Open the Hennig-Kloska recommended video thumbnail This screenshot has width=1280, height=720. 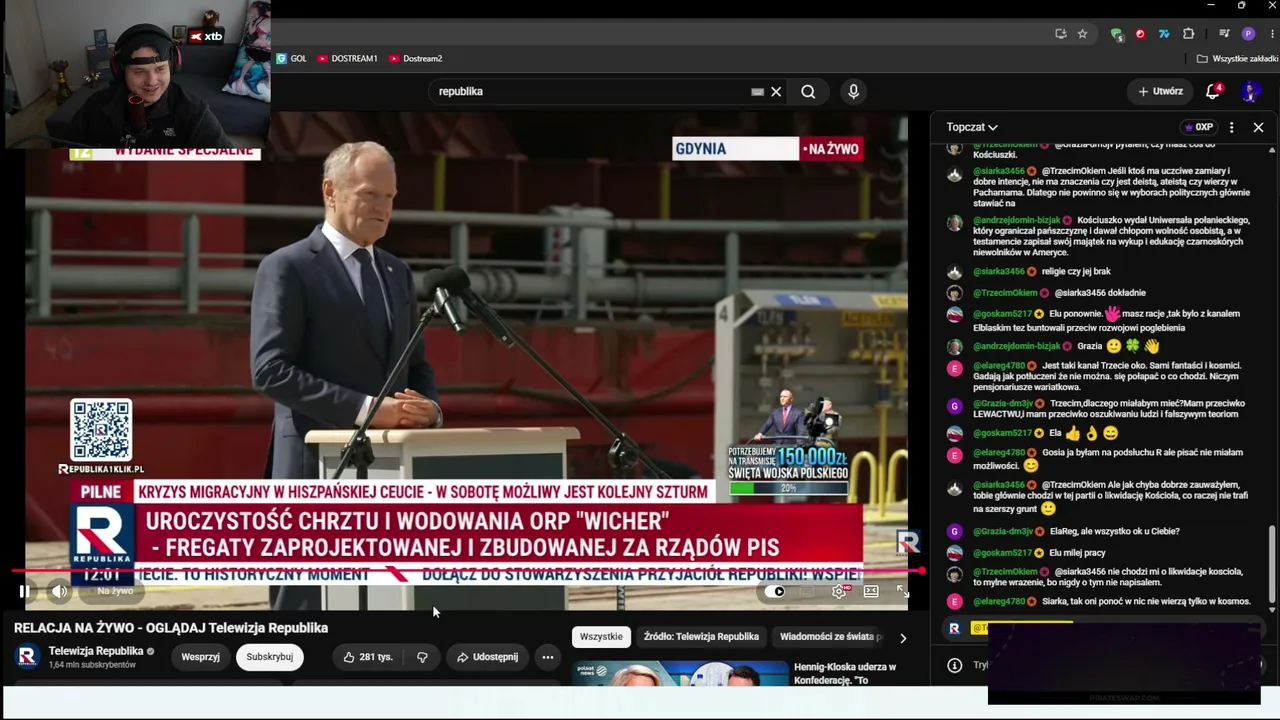680,673
